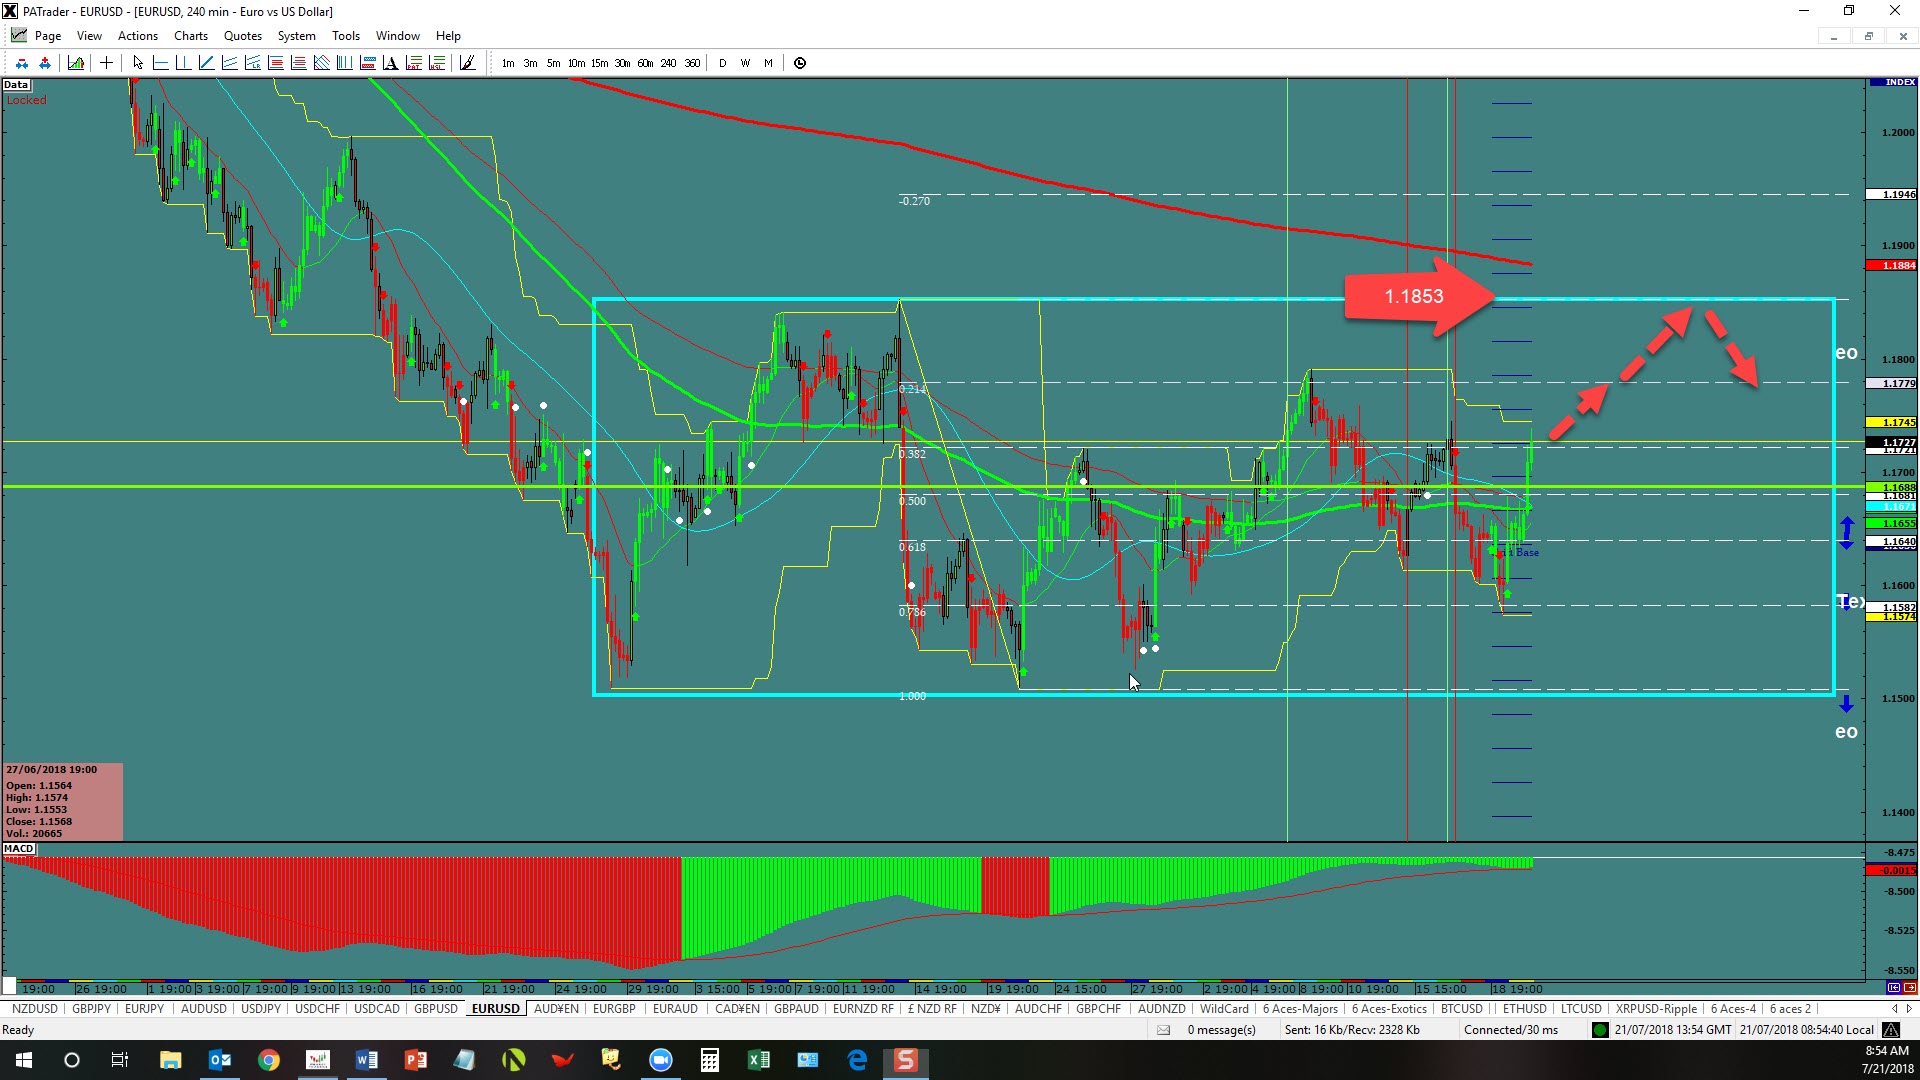Open the Page menu
This screenshot has width=1920, height=1080.
(x=47, y=36)
